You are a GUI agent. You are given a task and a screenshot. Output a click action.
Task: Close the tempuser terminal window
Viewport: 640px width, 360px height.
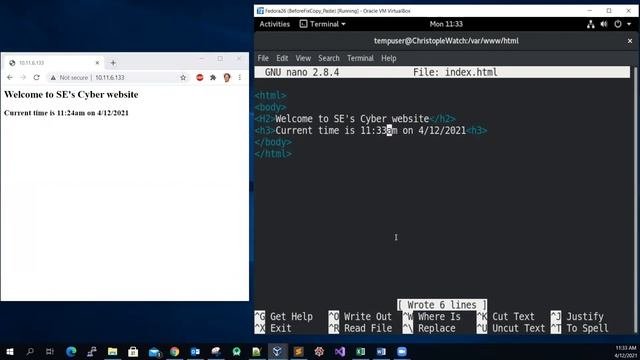click(x=630, y=41)
